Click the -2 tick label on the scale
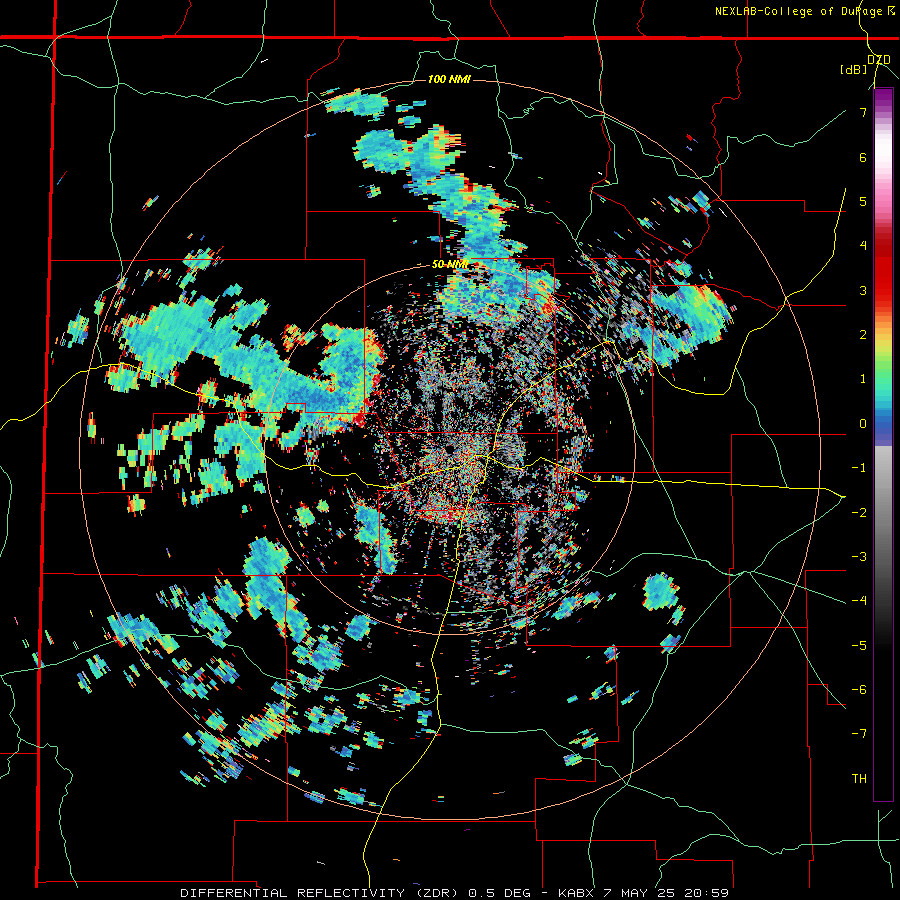Viewport: 900px width, 900px height. pos(859,513)
